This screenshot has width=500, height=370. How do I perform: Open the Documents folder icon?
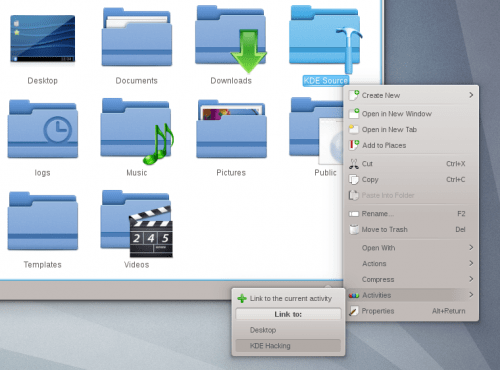[x=137, y=37]
